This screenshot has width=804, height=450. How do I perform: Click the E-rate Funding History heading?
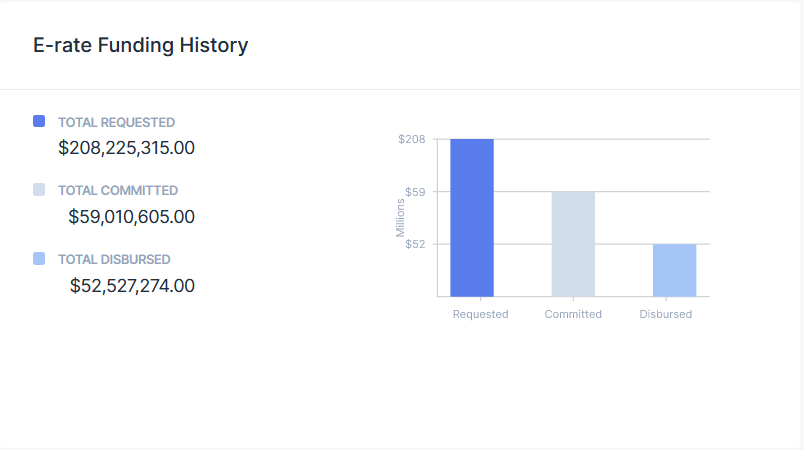(141, 45)
